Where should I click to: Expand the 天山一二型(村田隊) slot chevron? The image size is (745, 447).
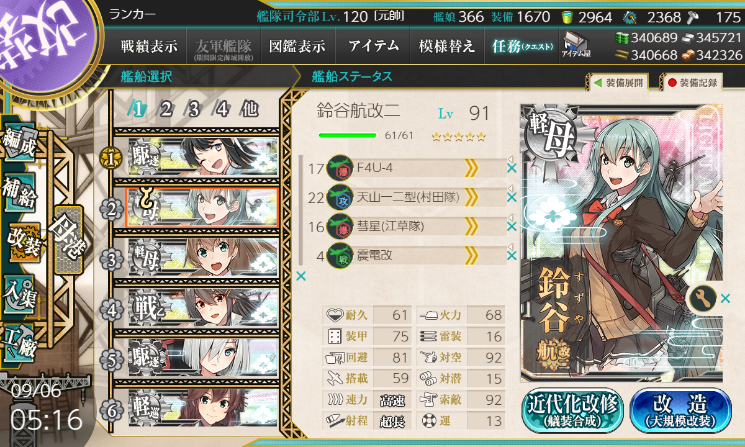tap(470, 197)
